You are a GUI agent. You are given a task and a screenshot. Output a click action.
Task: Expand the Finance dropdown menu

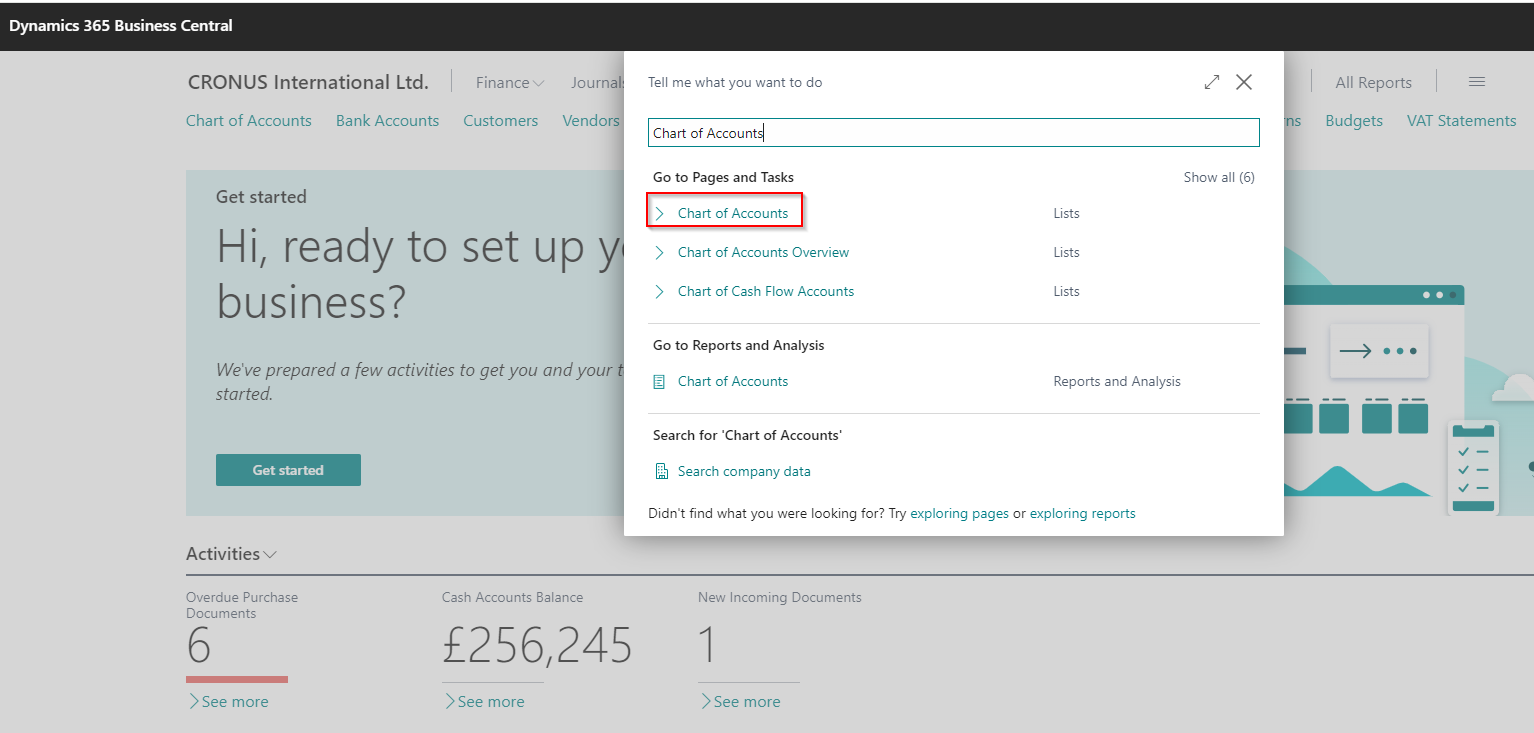pyautogui.click(x=510, y=83)
